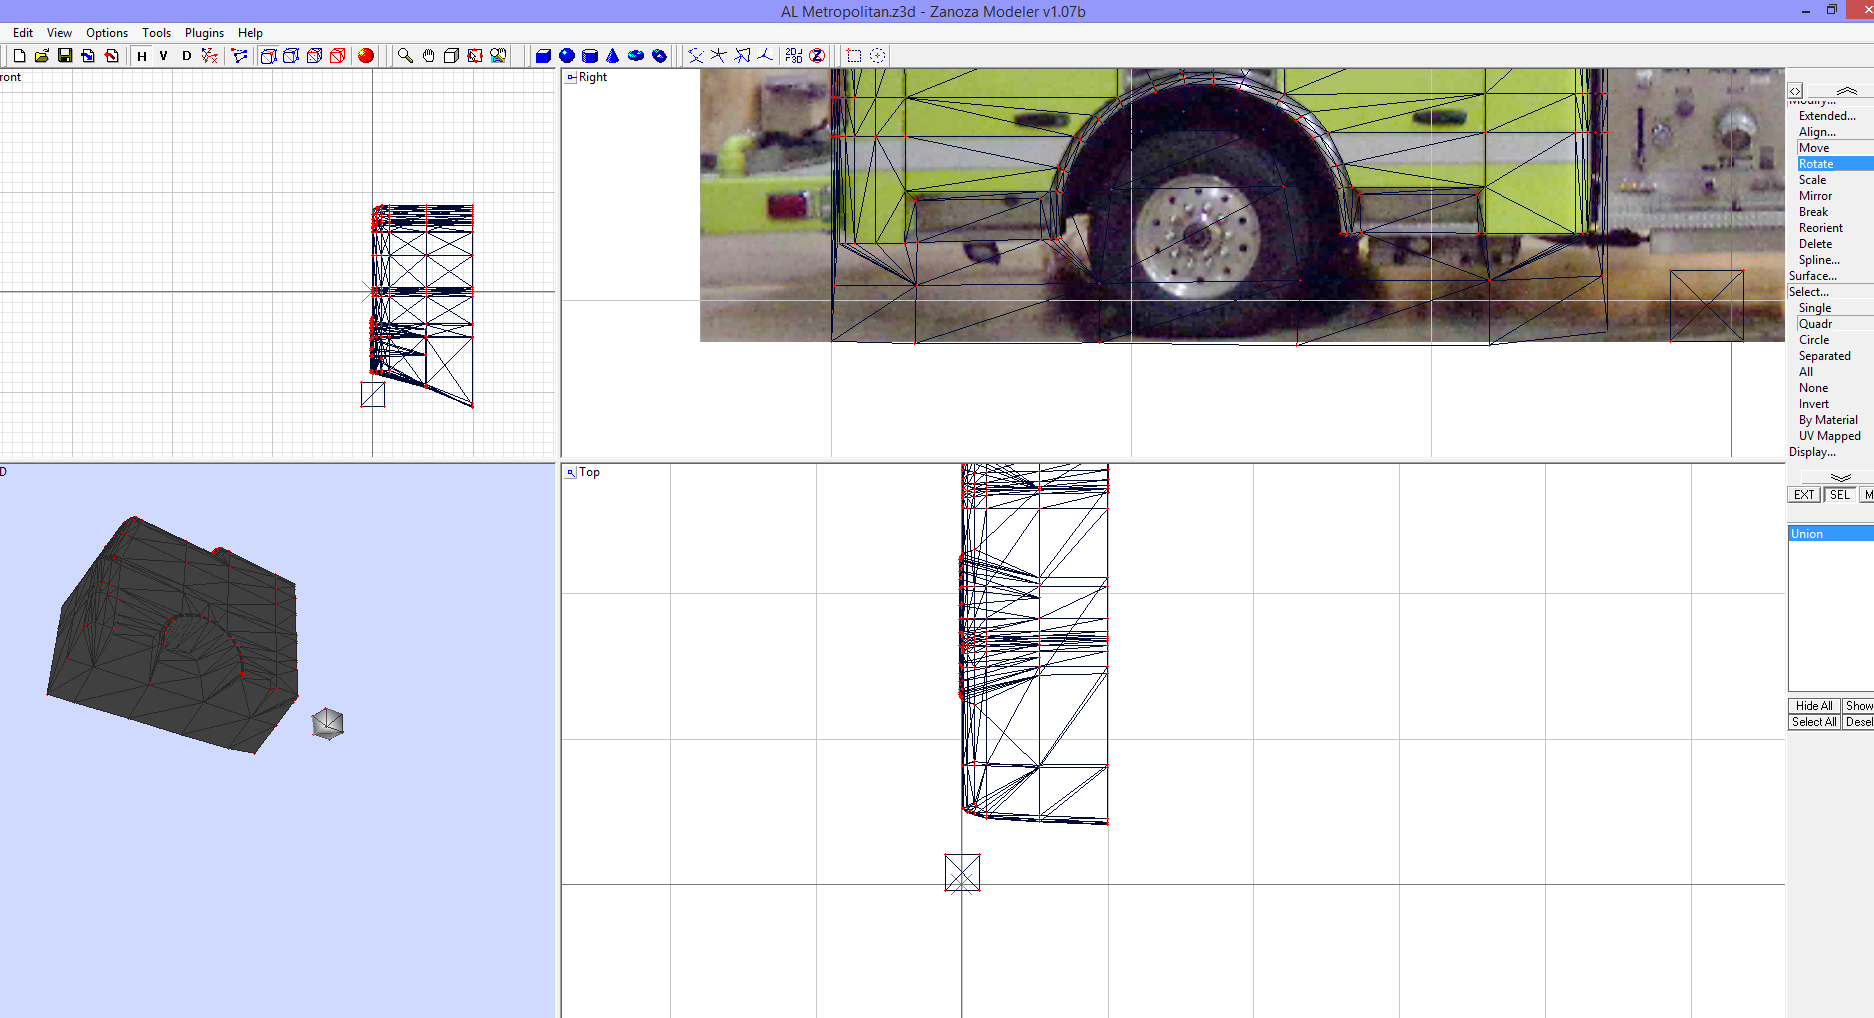Viewport: 1874px width, 1018px height.
Task: Open the Tools menu
Action: [x=156, y=32]
